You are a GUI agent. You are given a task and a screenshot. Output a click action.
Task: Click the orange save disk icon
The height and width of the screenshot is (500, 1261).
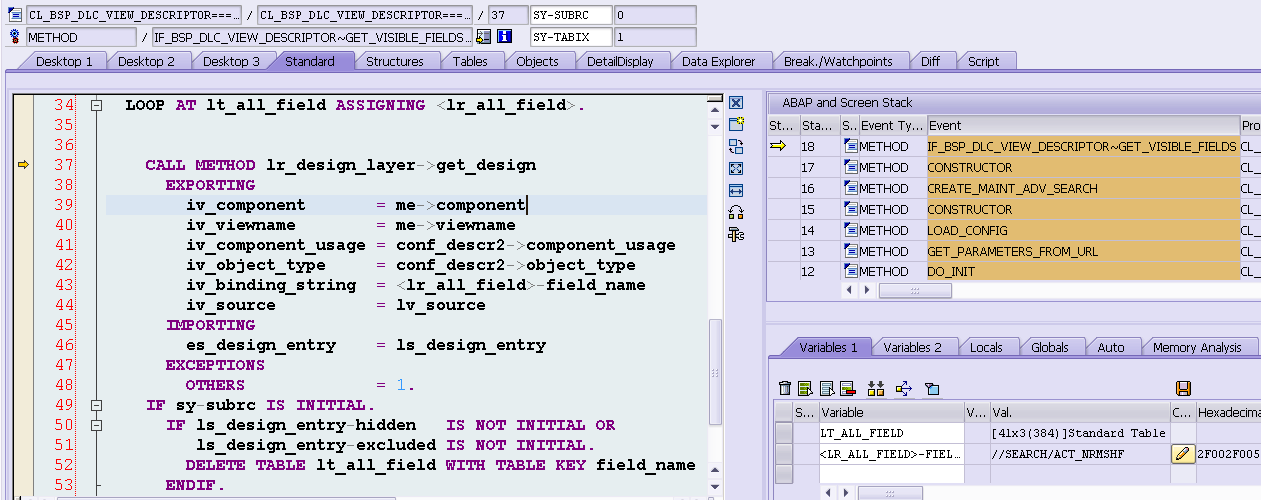tap(1183, 388)
